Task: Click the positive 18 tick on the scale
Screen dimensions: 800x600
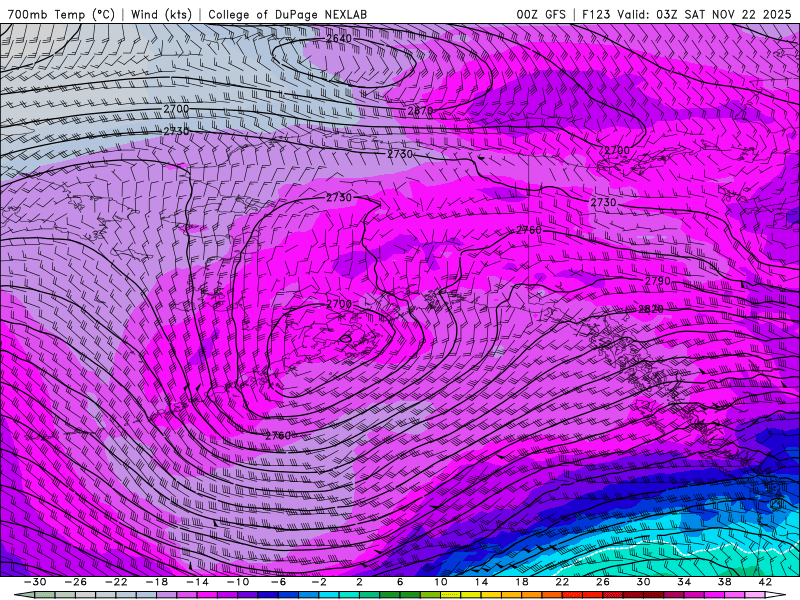Action: pyautogui.click(x=521, y=582)
